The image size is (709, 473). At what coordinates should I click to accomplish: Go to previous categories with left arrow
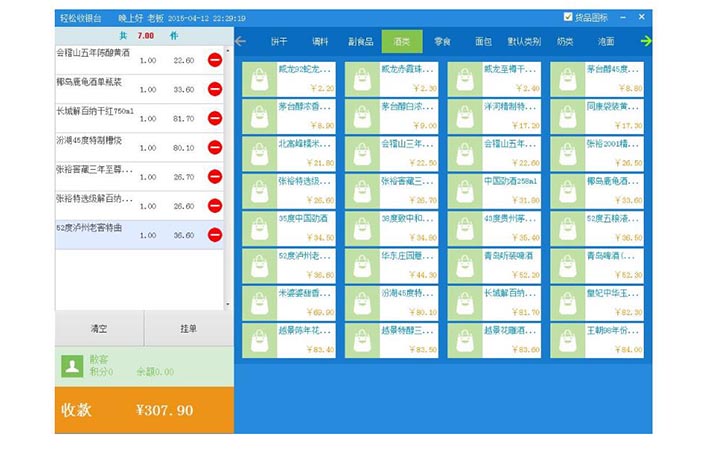[x=241, y=41]
